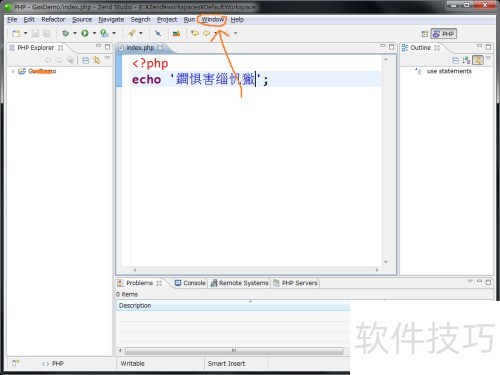The width and height of the screenshot is (500, 375).
Task: Click the Debug bug icon
Action: coord(66,33)
